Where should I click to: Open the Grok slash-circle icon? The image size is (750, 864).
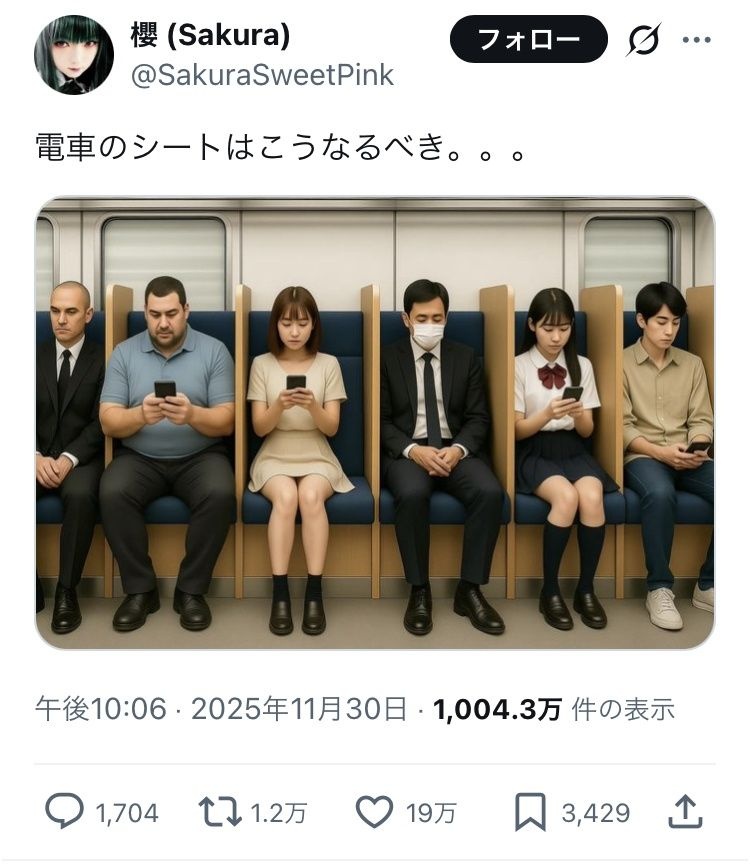(x=643, y=40)
